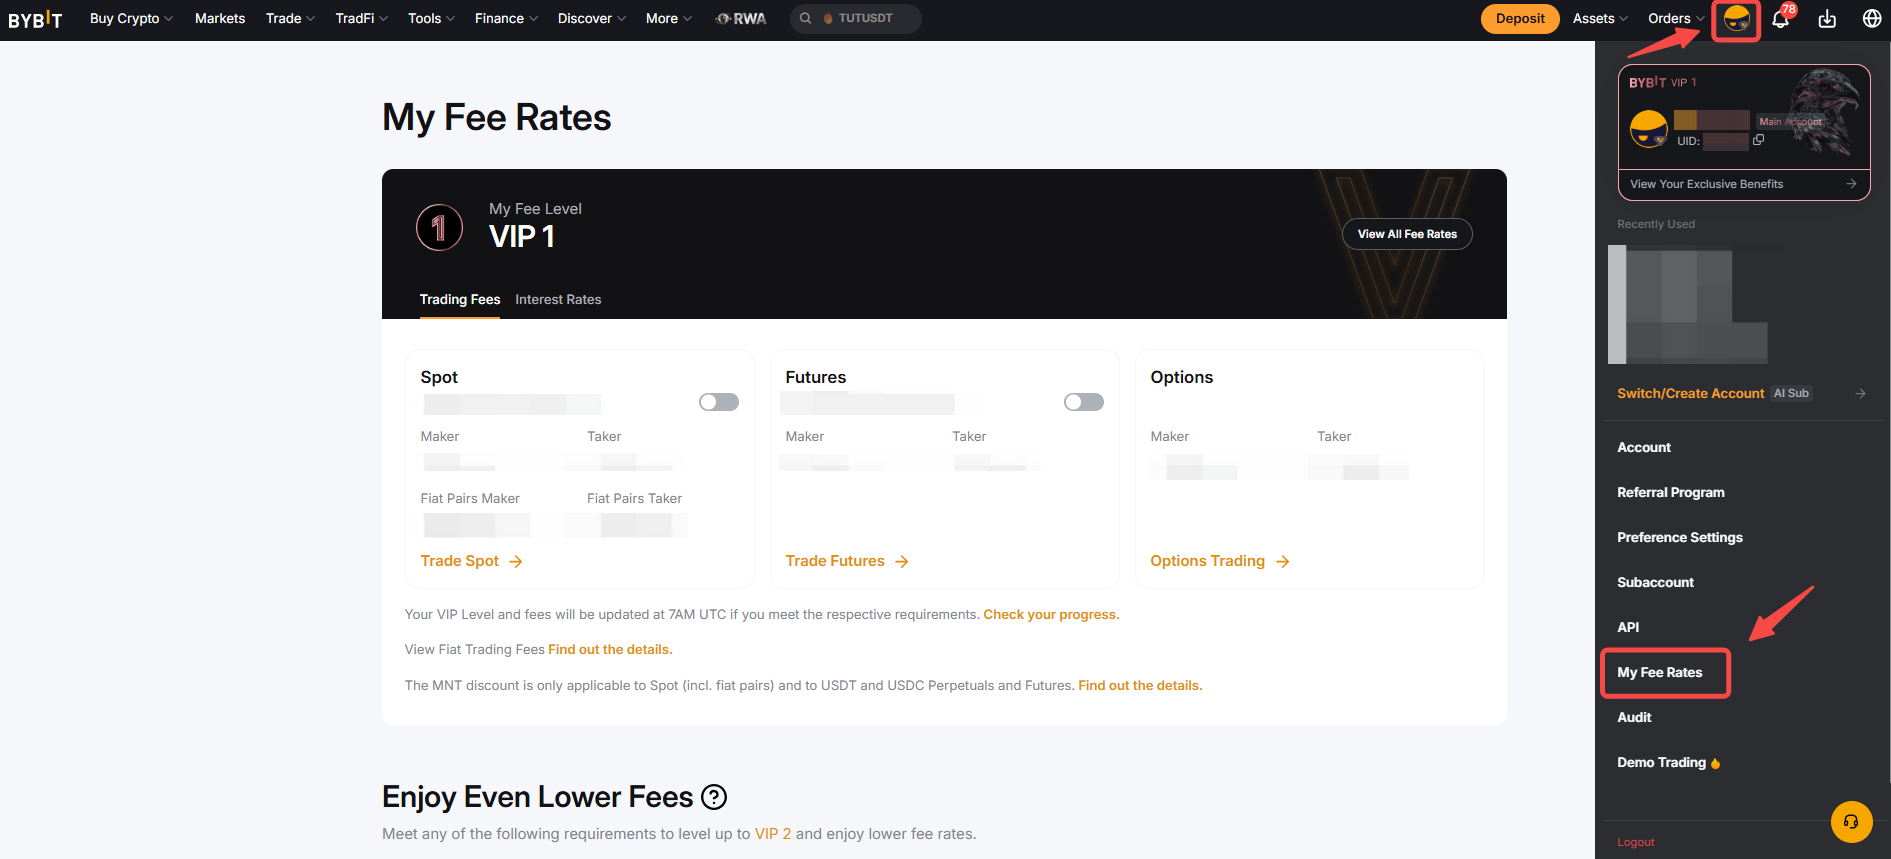Click the arrow next to Trade Spot
Image resolution: width=1891 pixels, height=859 pixels.
(516, 562)
